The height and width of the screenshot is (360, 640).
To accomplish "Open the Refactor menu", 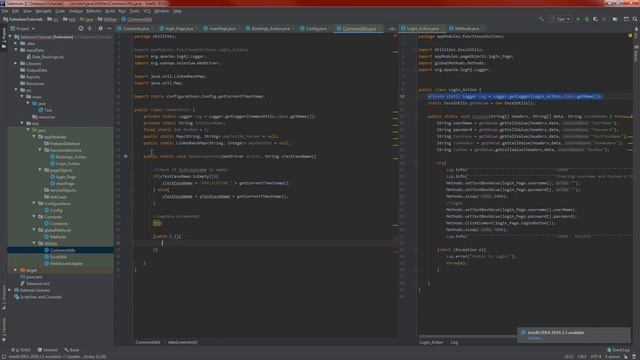I will (x=93, y=11).
